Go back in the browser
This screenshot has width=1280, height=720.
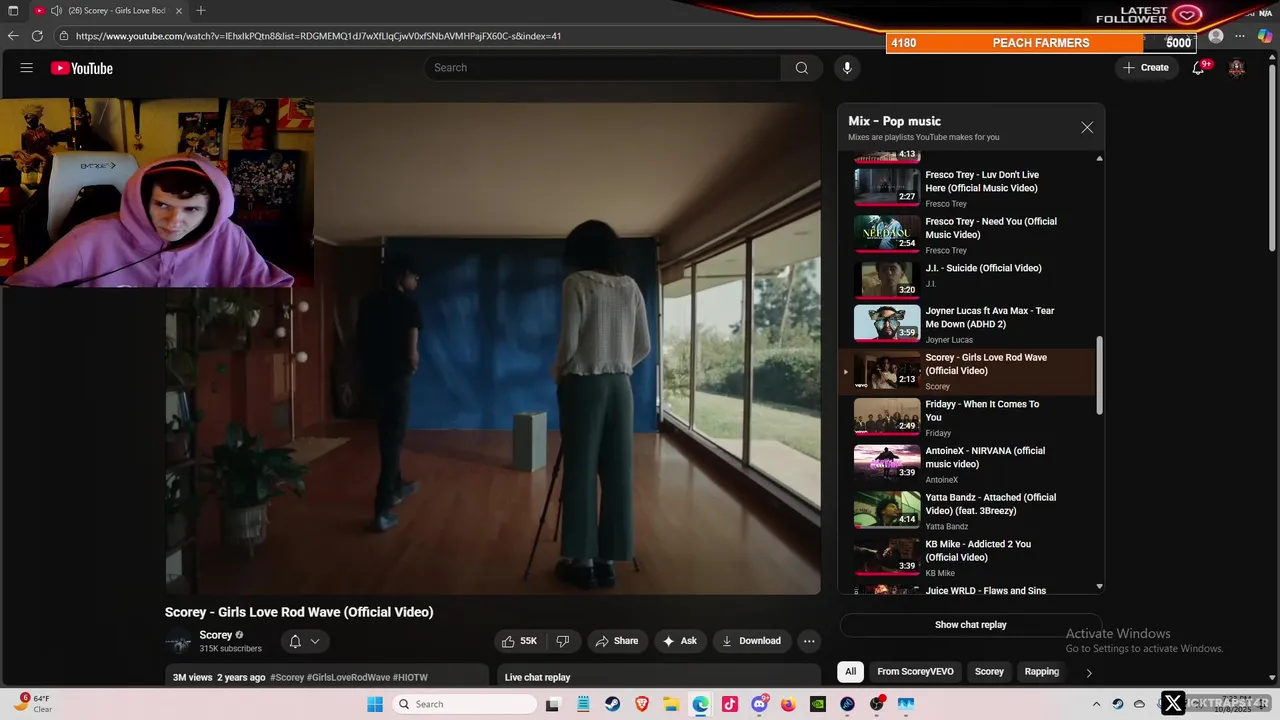(x=13, y=36)
